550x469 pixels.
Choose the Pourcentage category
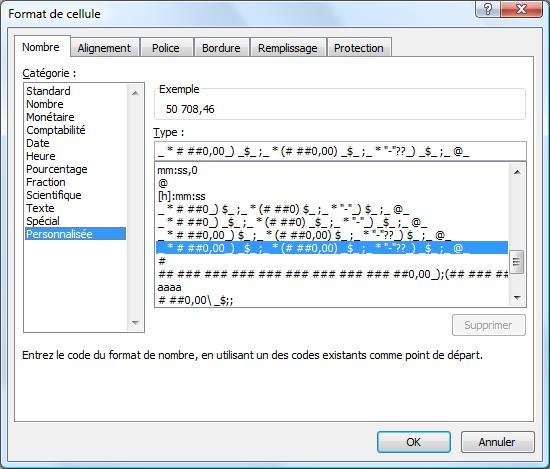[x=57, y=169]
